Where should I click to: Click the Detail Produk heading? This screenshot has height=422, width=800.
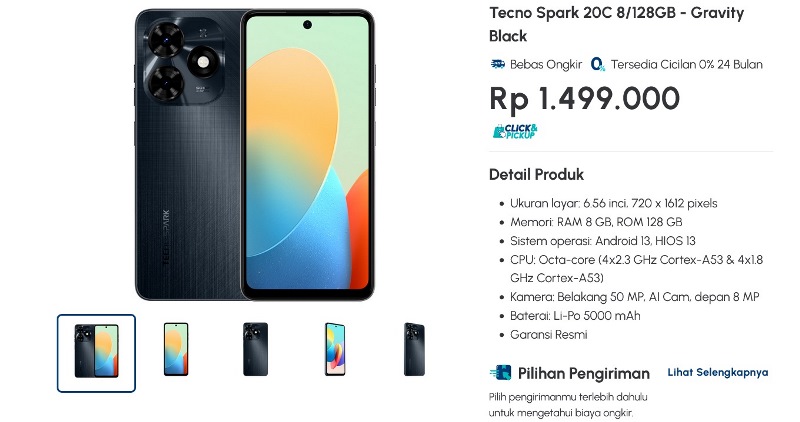tap(536, 175)
